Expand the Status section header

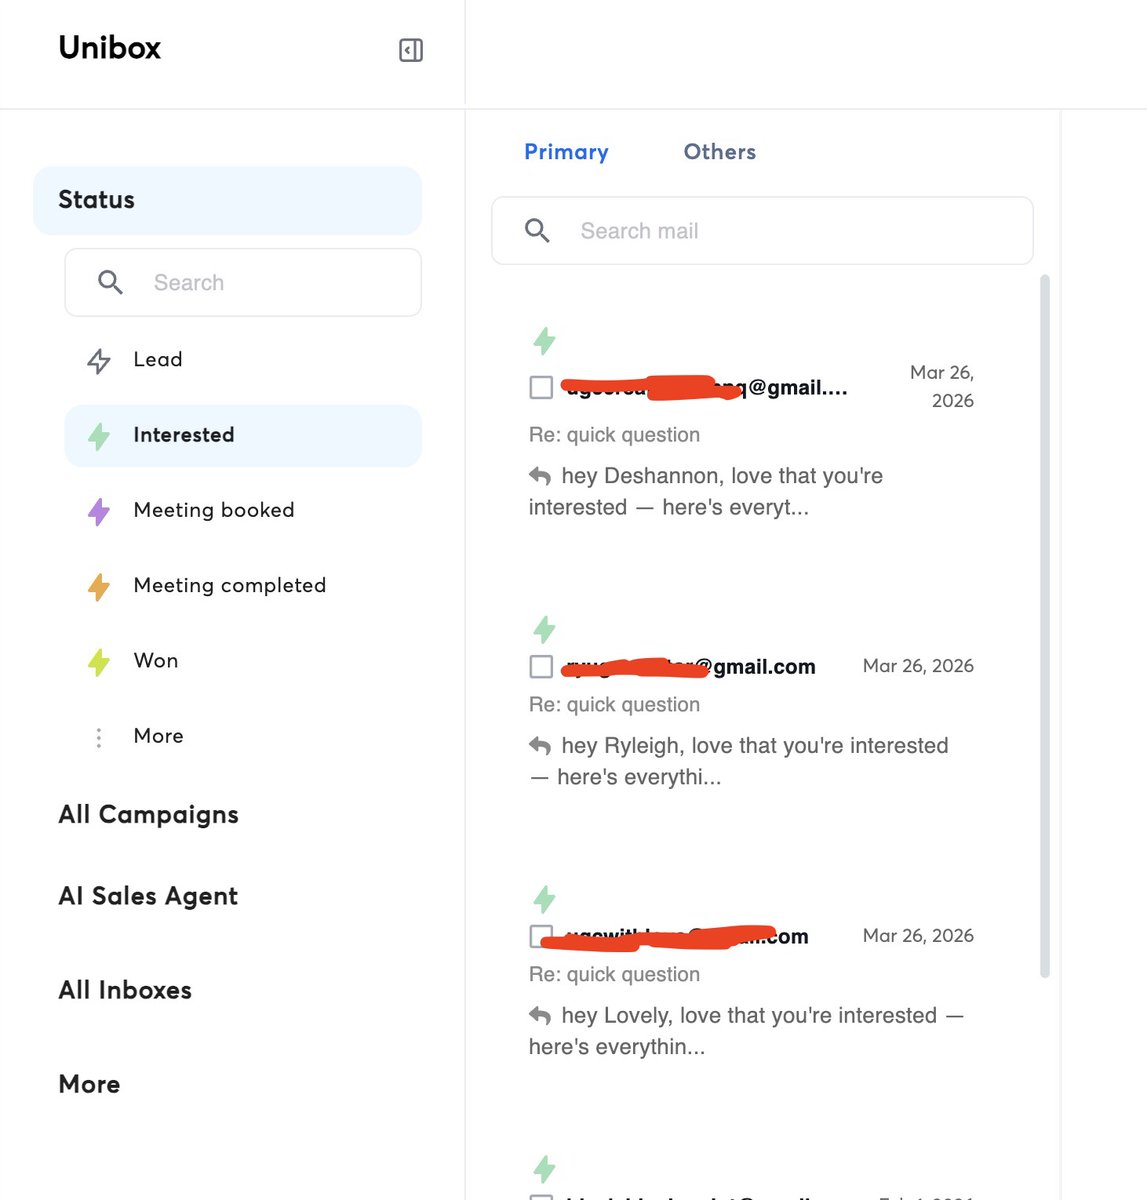[228, 200]
